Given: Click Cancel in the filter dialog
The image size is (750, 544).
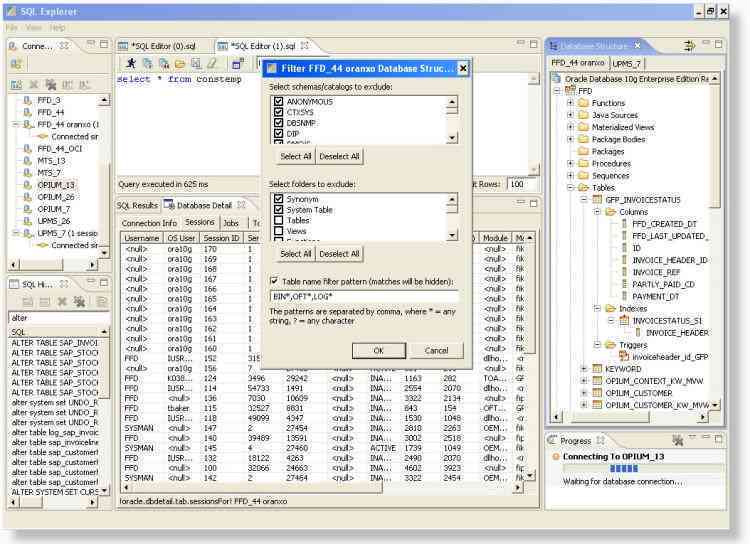Looking at the screenshot, I should coord(436,350).
